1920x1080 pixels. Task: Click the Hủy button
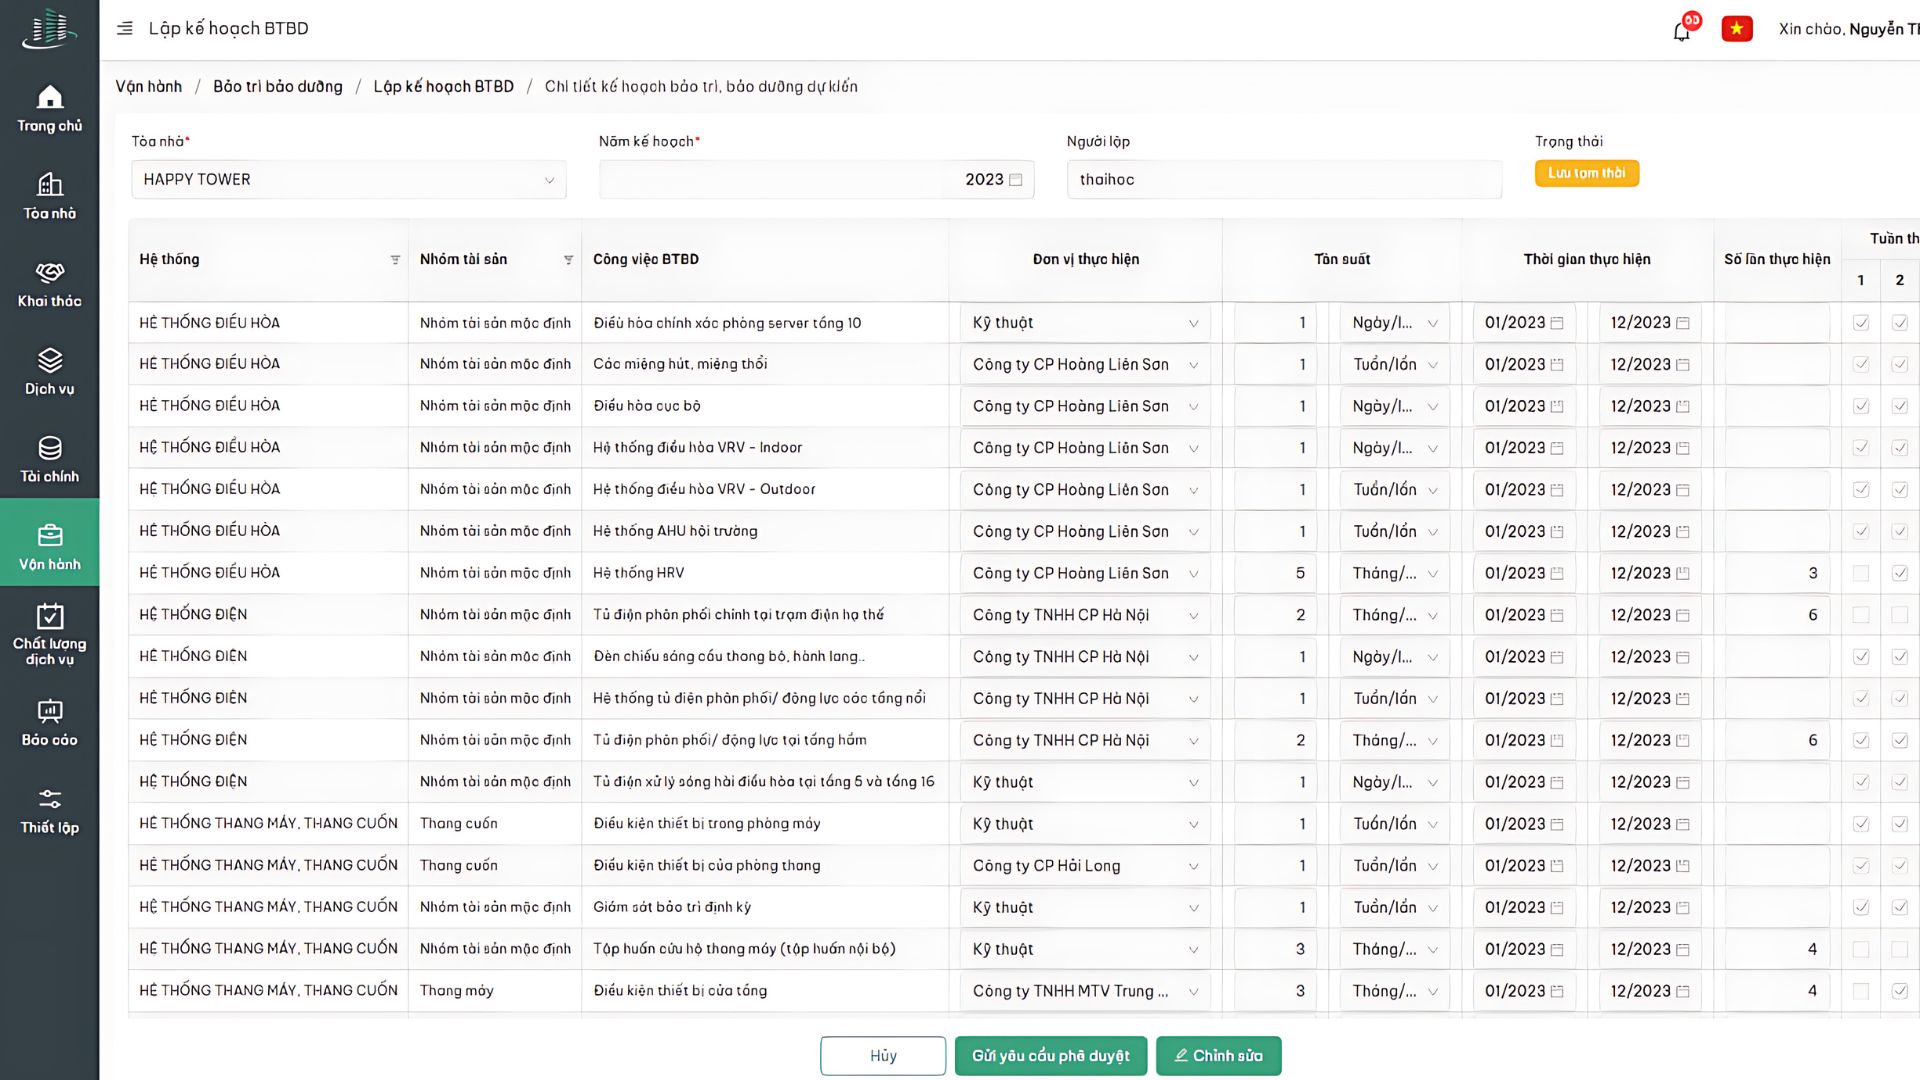[883, 1056]
